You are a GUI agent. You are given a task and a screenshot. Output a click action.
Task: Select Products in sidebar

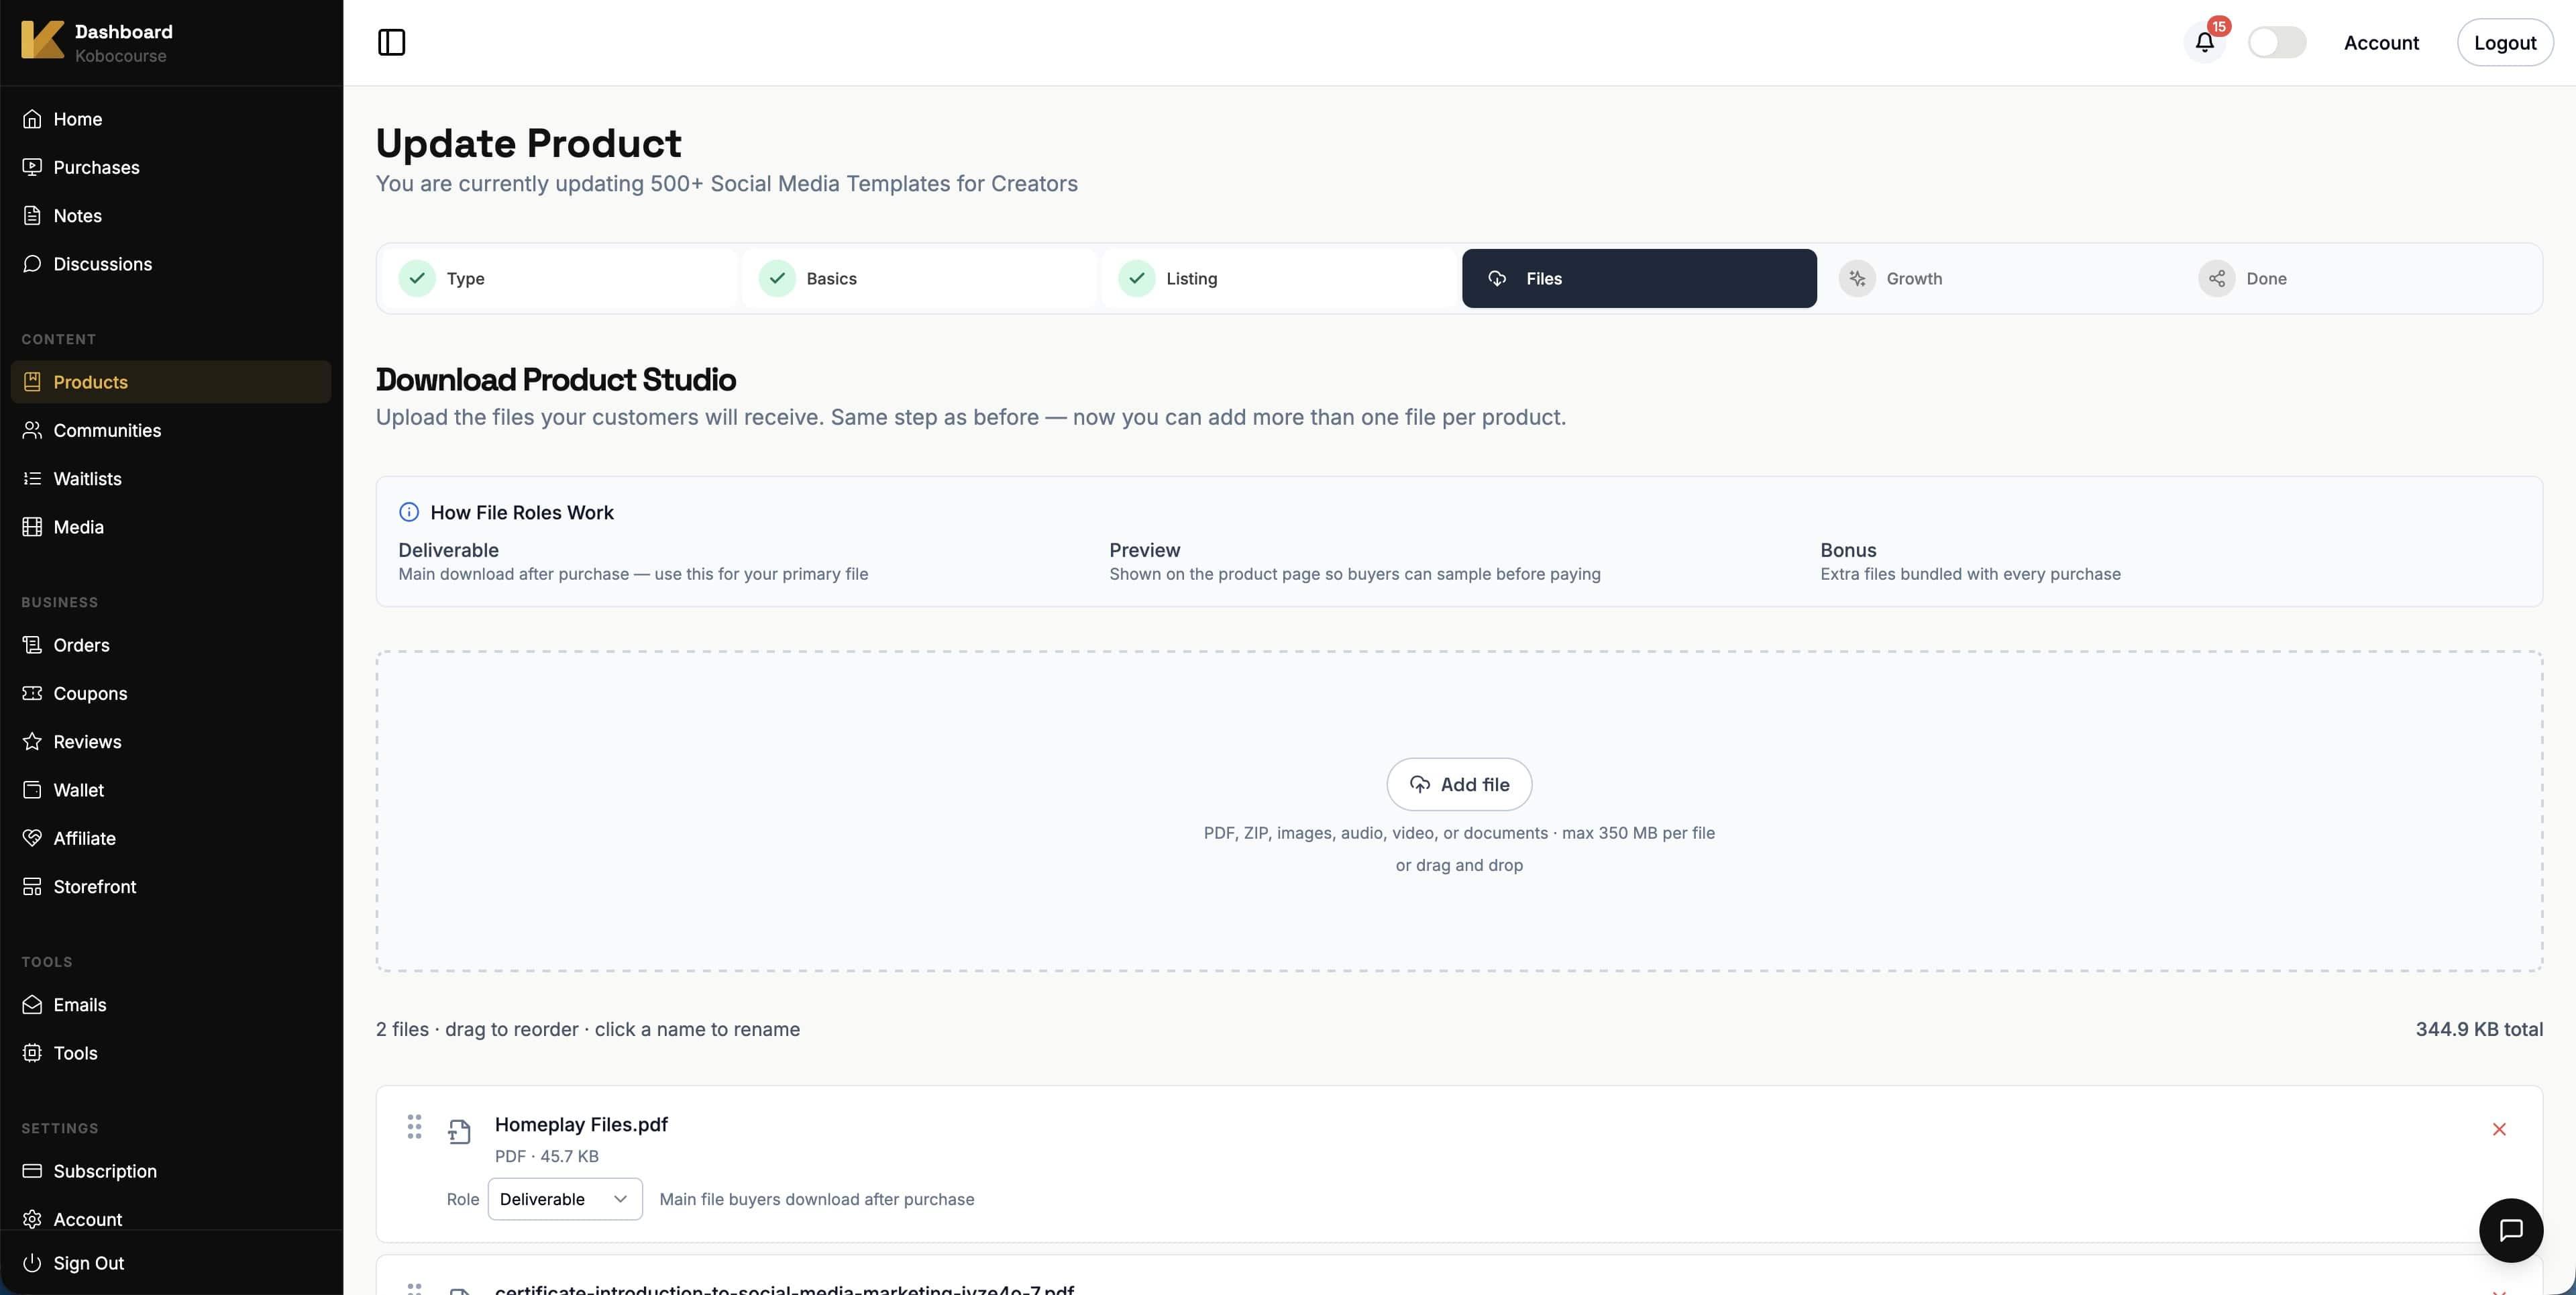pos(171,382)
